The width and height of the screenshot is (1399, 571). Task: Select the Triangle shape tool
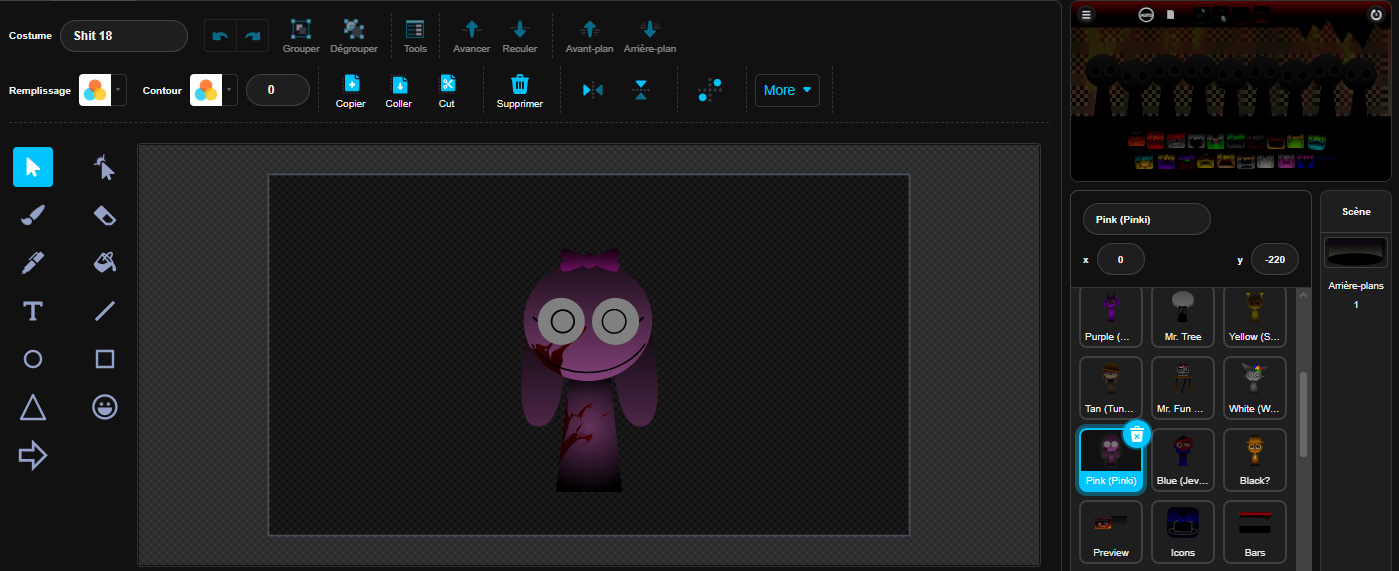click(x=33, y=407)
